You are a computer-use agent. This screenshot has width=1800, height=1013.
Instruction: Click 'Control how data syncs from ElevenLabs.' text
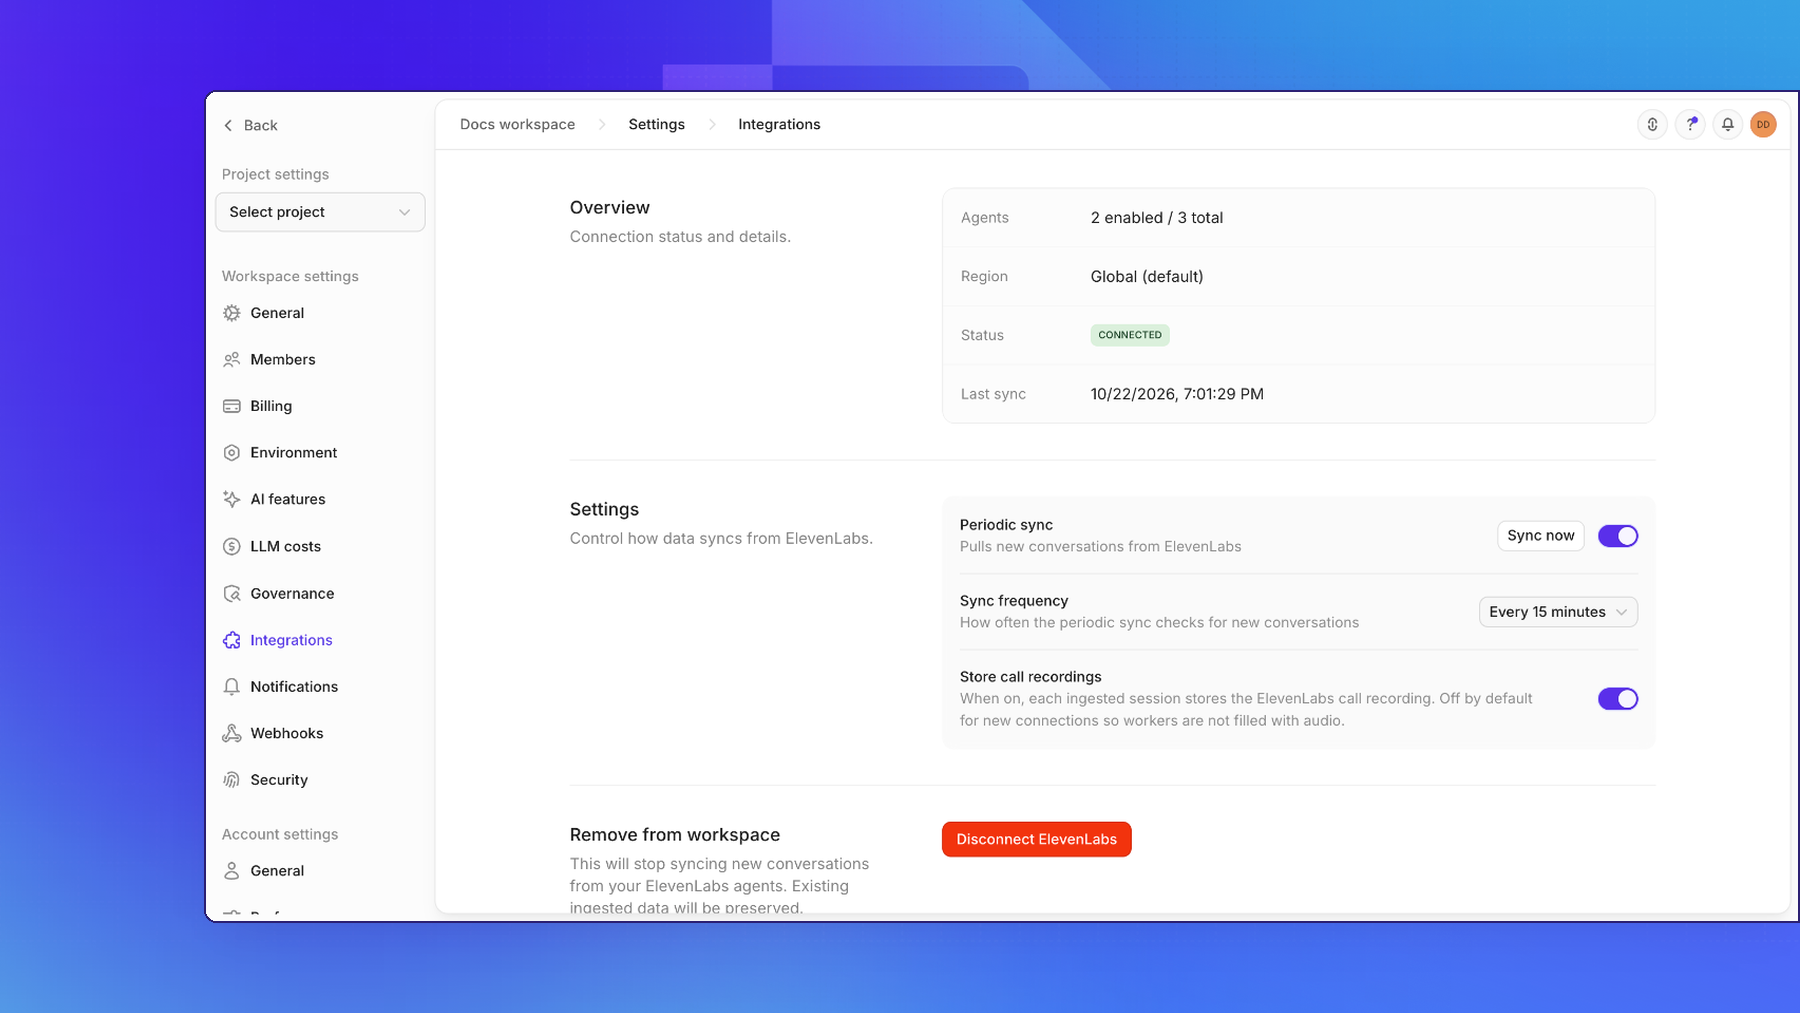click(721, 538)
